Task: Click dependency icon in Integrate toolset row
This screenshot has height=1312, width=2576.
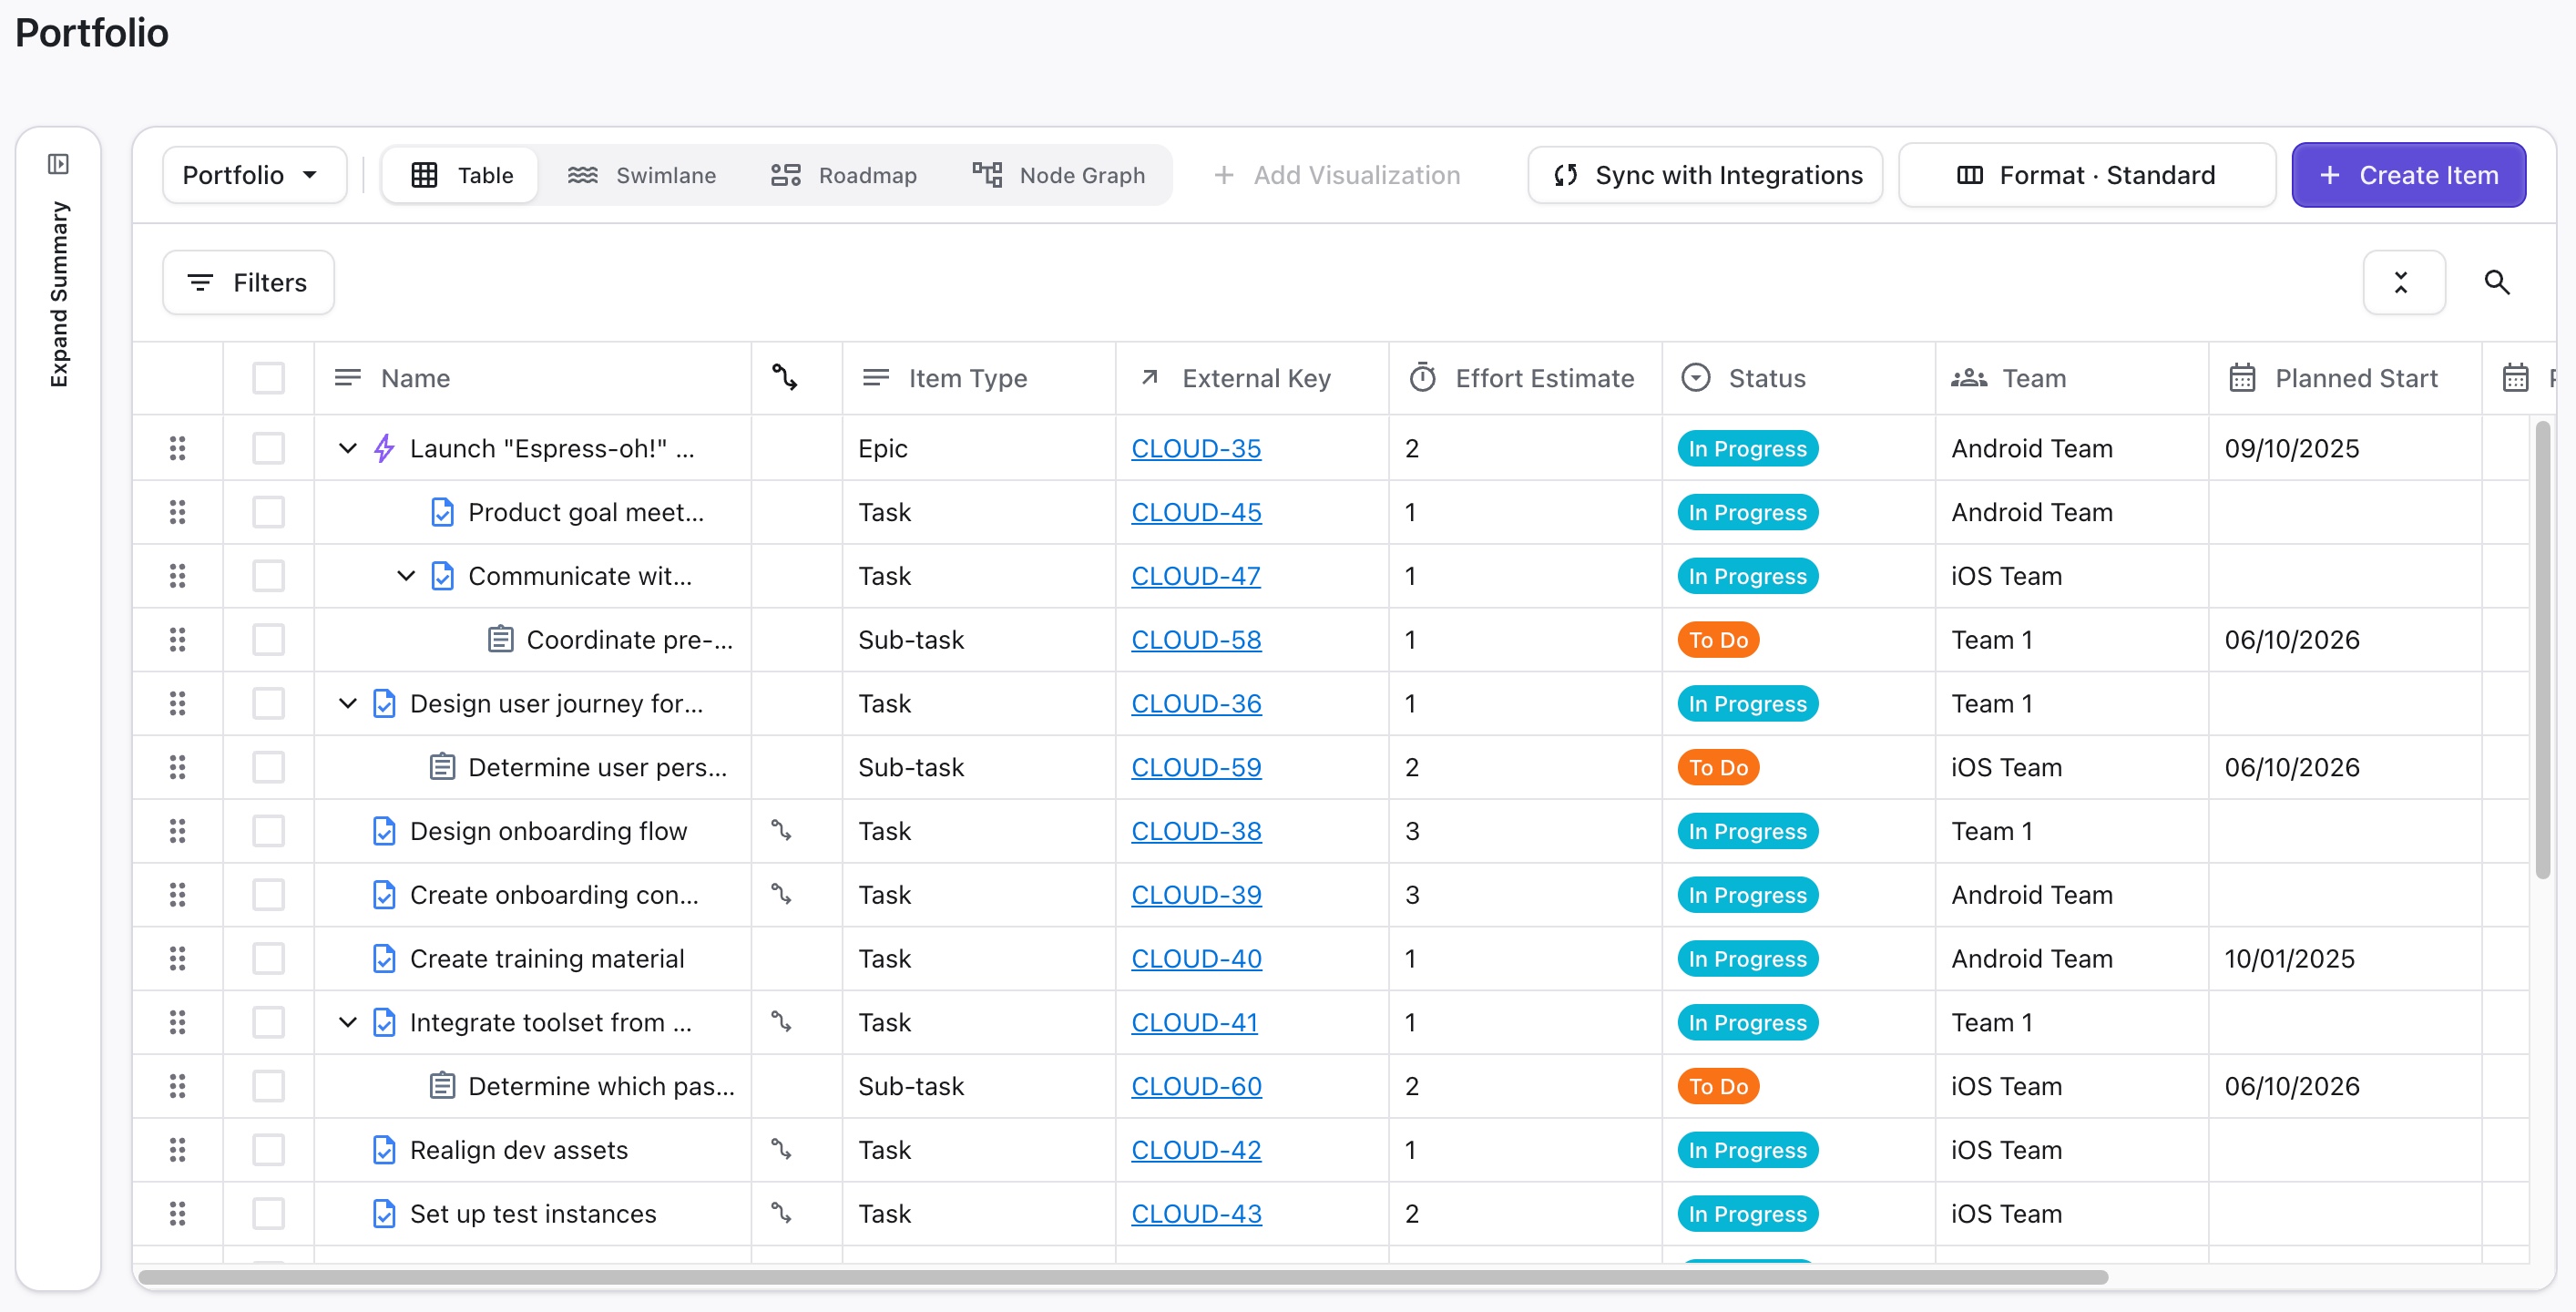Action: pyautogui.click(x=781, y=1022)
